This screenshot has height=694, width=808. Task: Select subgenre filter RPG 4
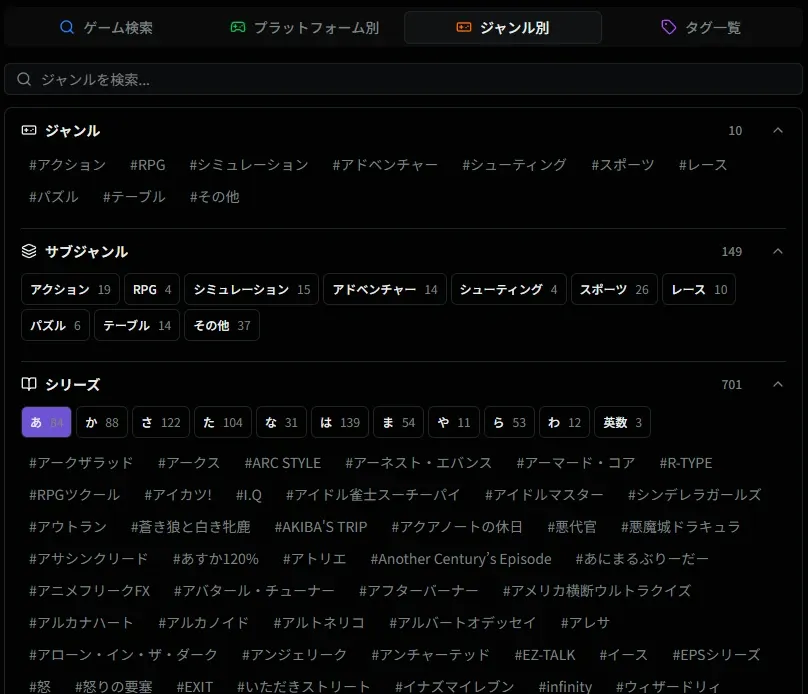point(152,290)
